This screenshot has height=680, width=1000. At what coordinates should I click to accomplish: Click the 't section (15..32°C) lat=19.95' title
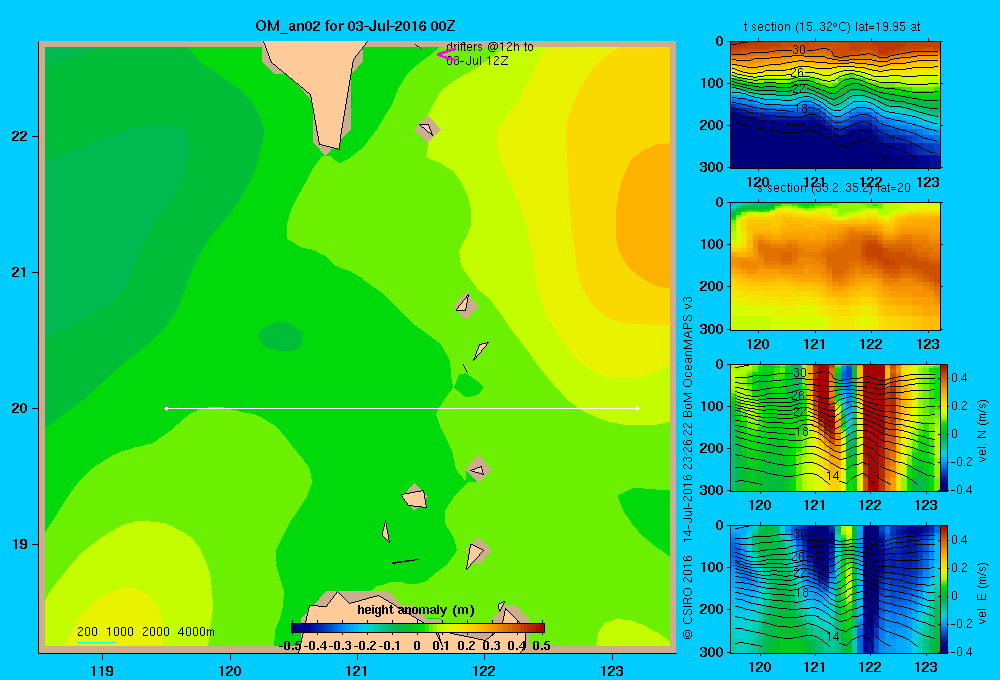point(832,27)
